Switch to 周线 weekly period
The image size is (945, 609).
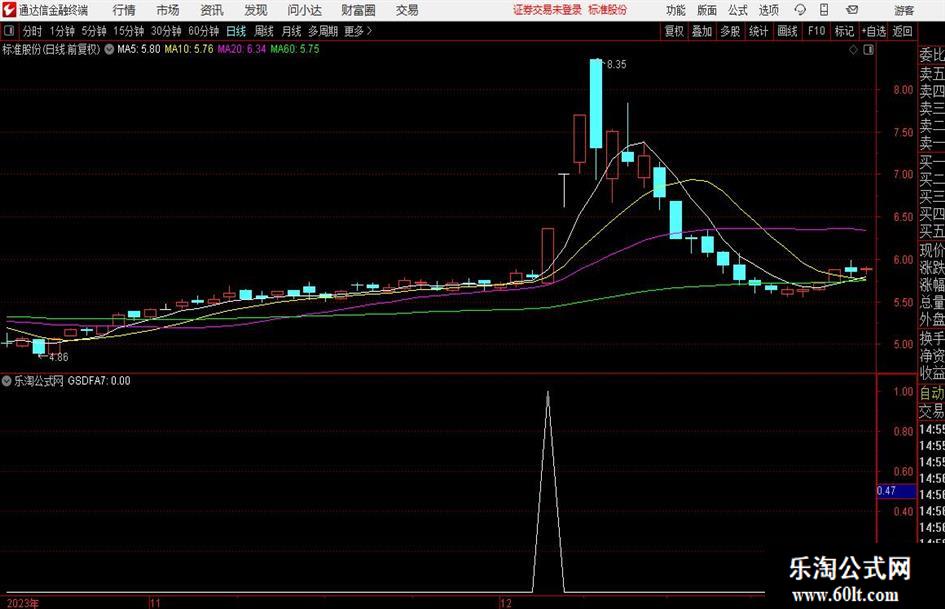click(264, 31)
